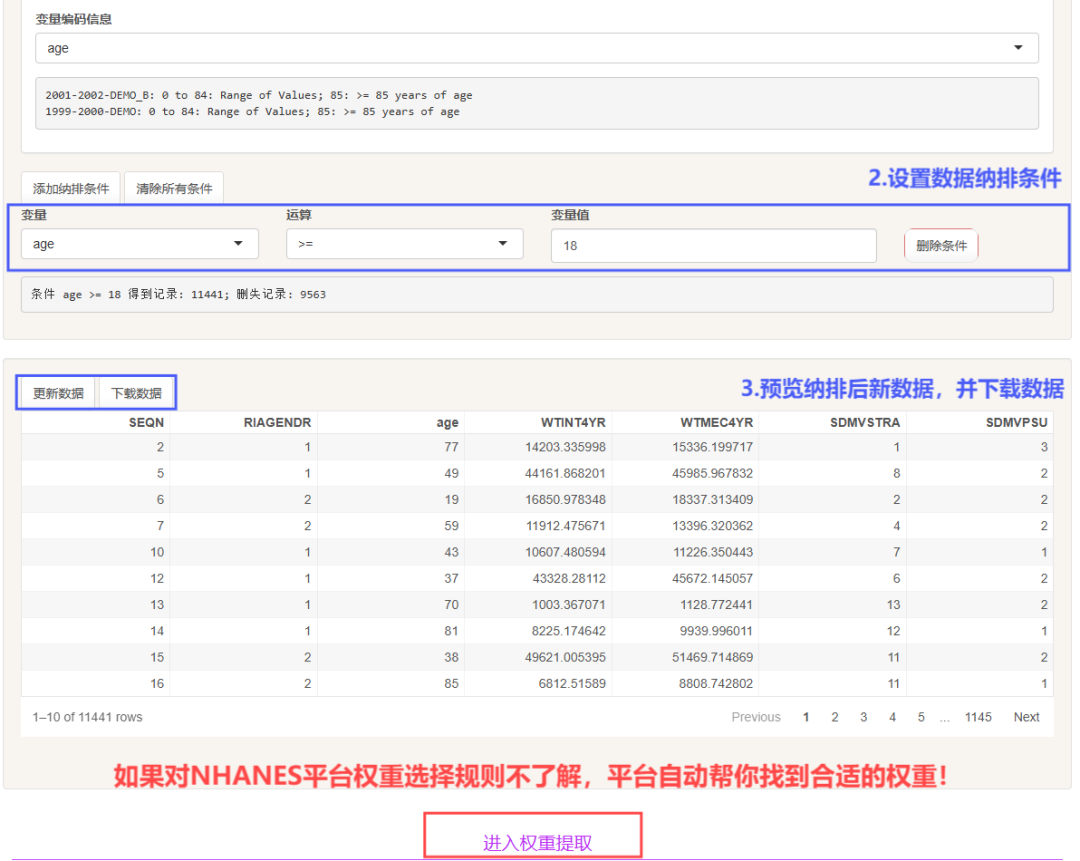Select page 5 in pagination
This screenshot has width=1080, height=861.
coord(920,717)
